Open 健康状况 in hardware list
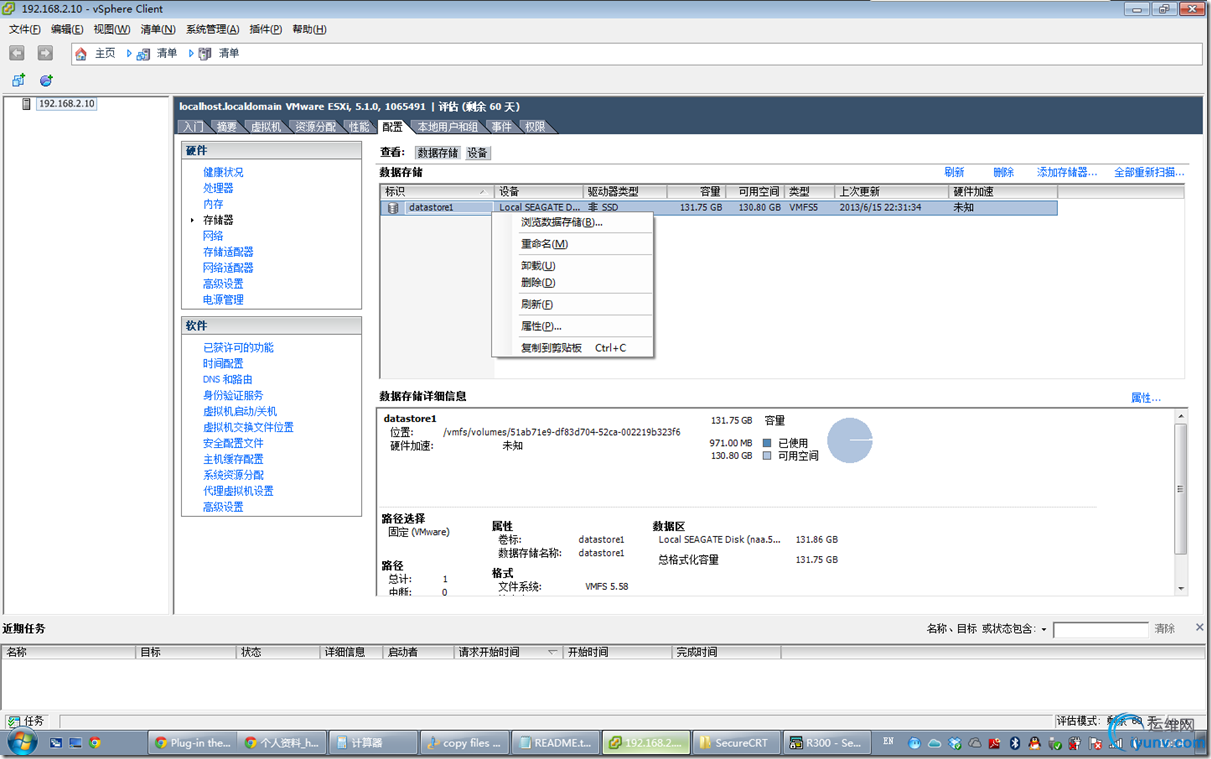Viewport: 1211px width, 759px height. point(223,172)
